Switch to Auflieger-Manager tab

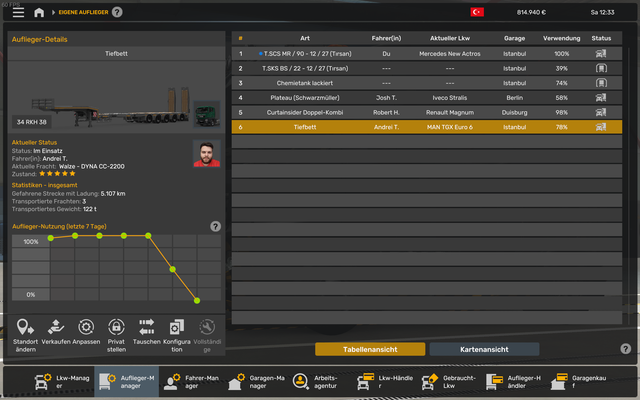pyautogui.click(x=127, y=382)
